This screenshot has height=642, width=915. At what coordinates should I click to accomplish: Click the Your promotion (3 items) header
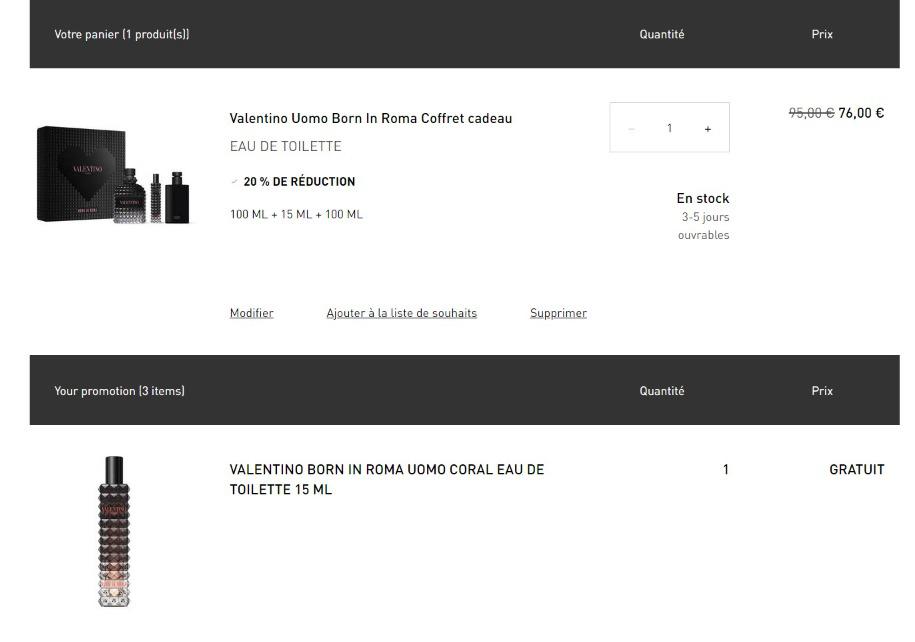coord(120,391)
